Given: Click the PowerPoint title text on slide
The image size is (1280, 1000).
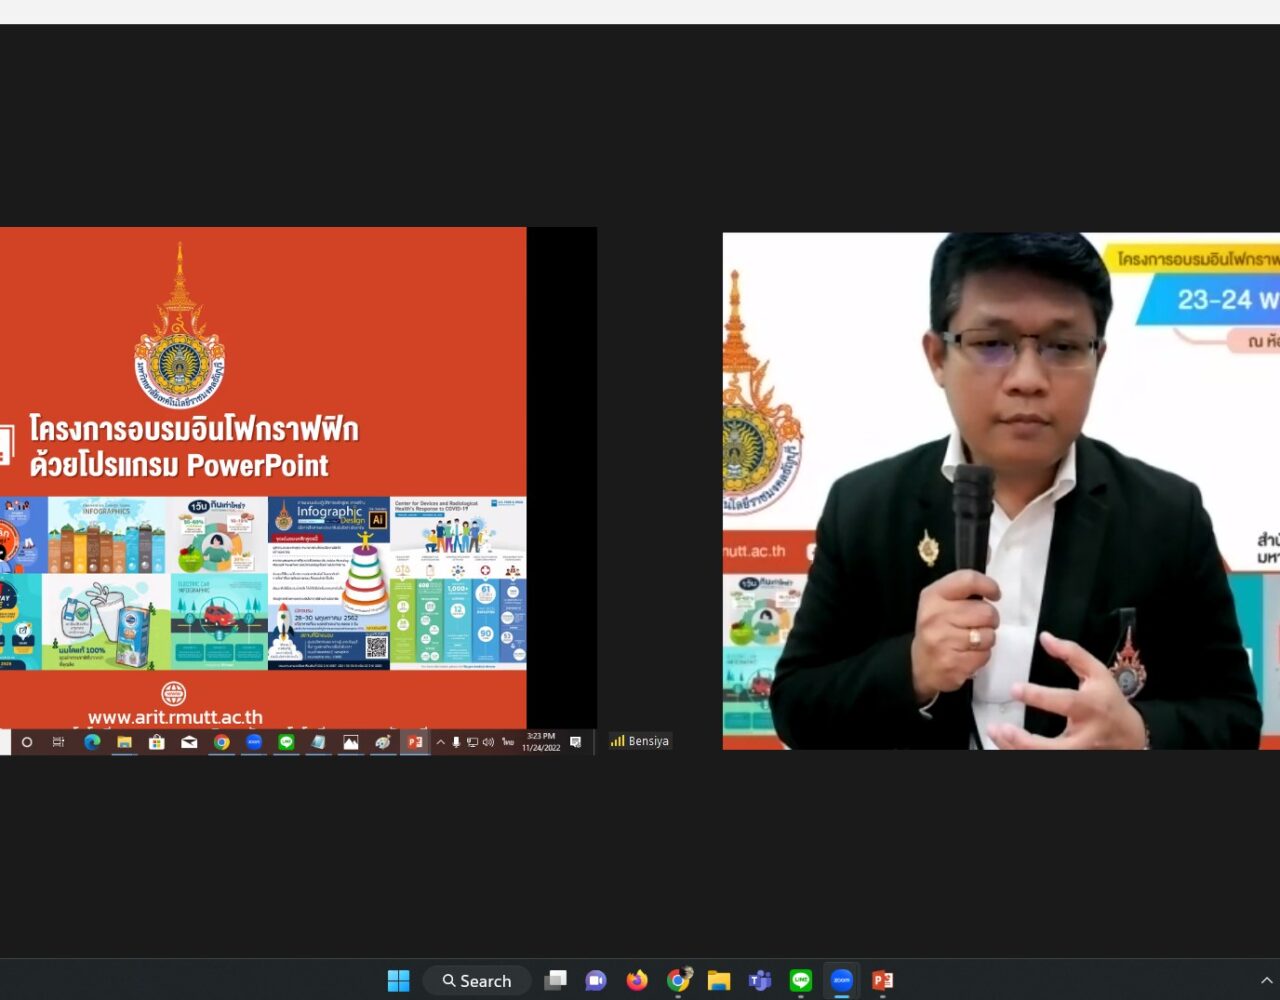Looking at the screenshot, I should 194,447.
